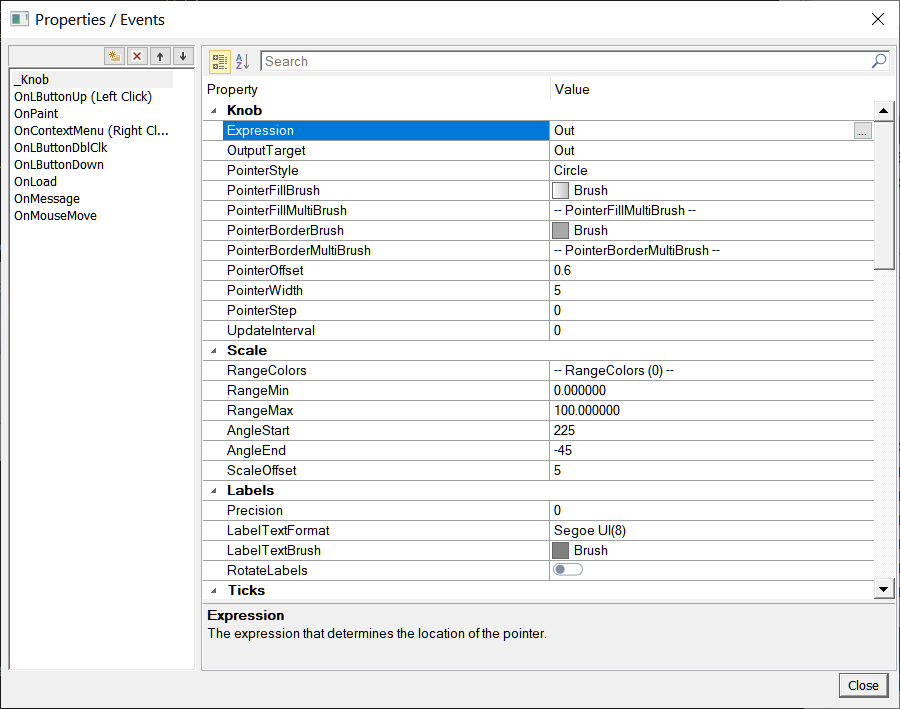900x709 pixels.
Task: Click the search magnifier icon
Action: point(879,61)
